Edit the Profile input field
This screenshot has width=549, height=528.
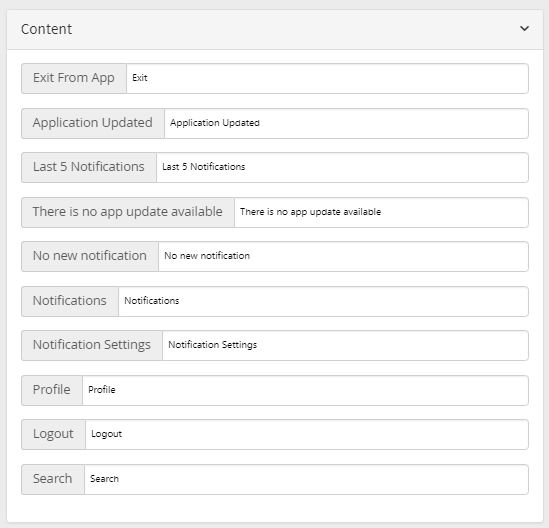[x=305, y=390]
